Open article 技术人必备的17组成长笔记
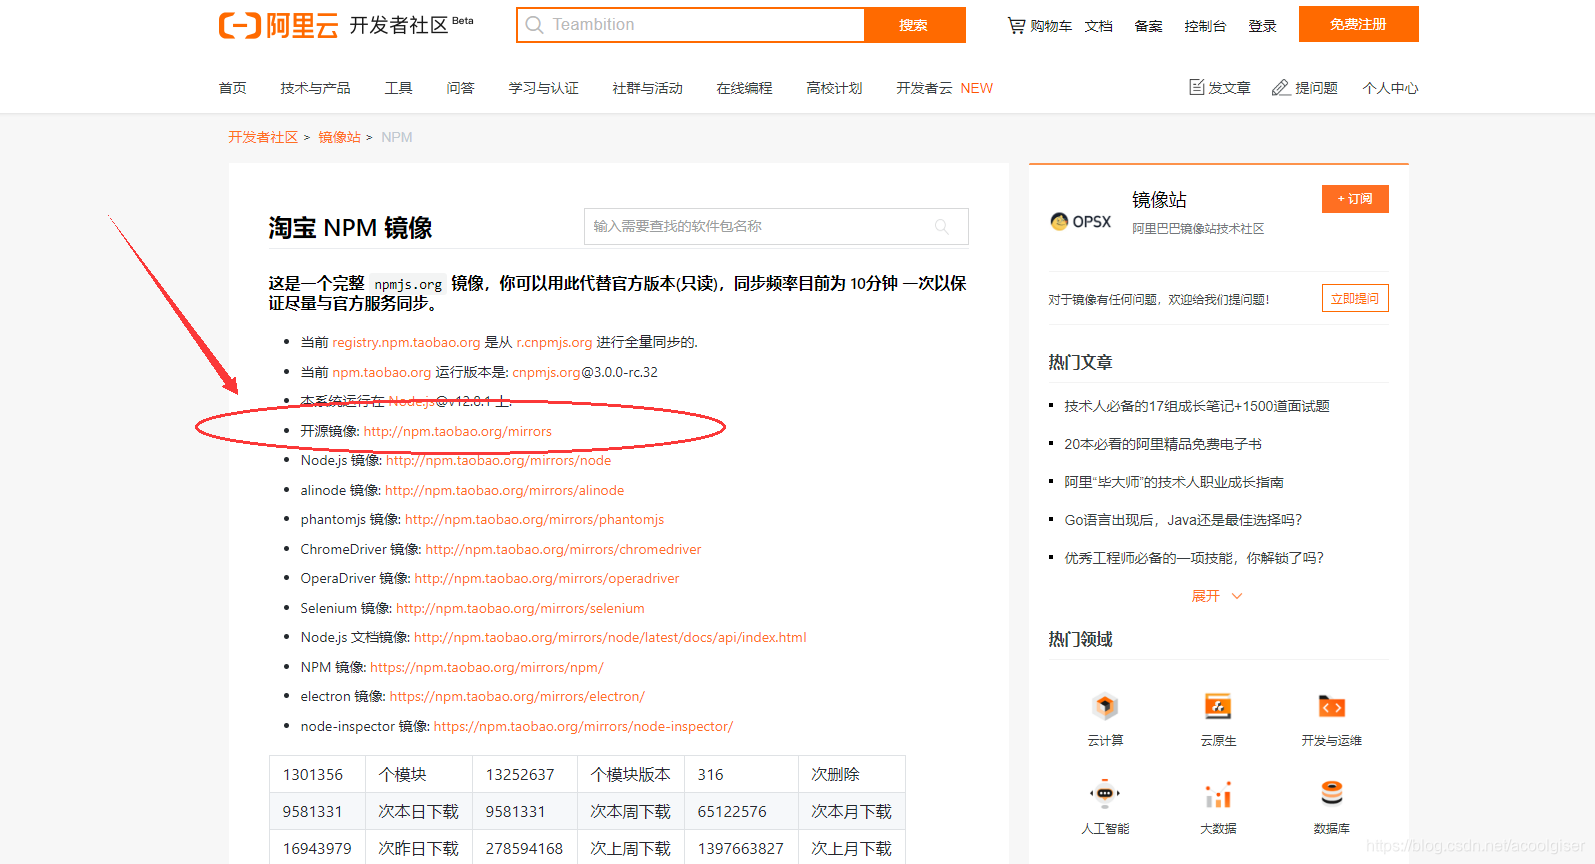 [1197, 406]
